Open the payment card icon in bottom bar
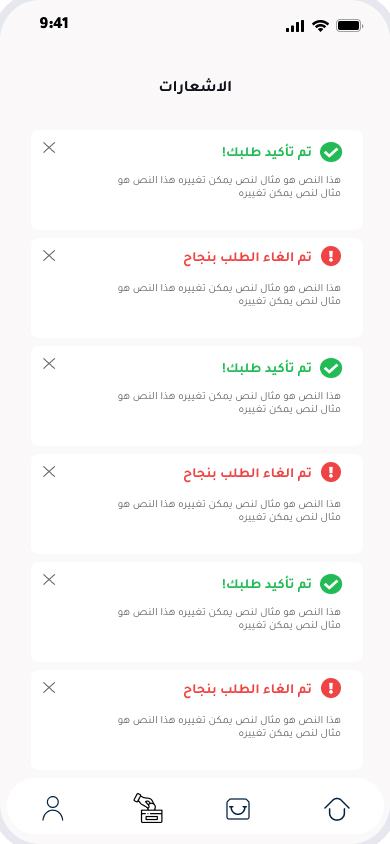390x844 pixels. pyautogui.click(x=148, y=808)
